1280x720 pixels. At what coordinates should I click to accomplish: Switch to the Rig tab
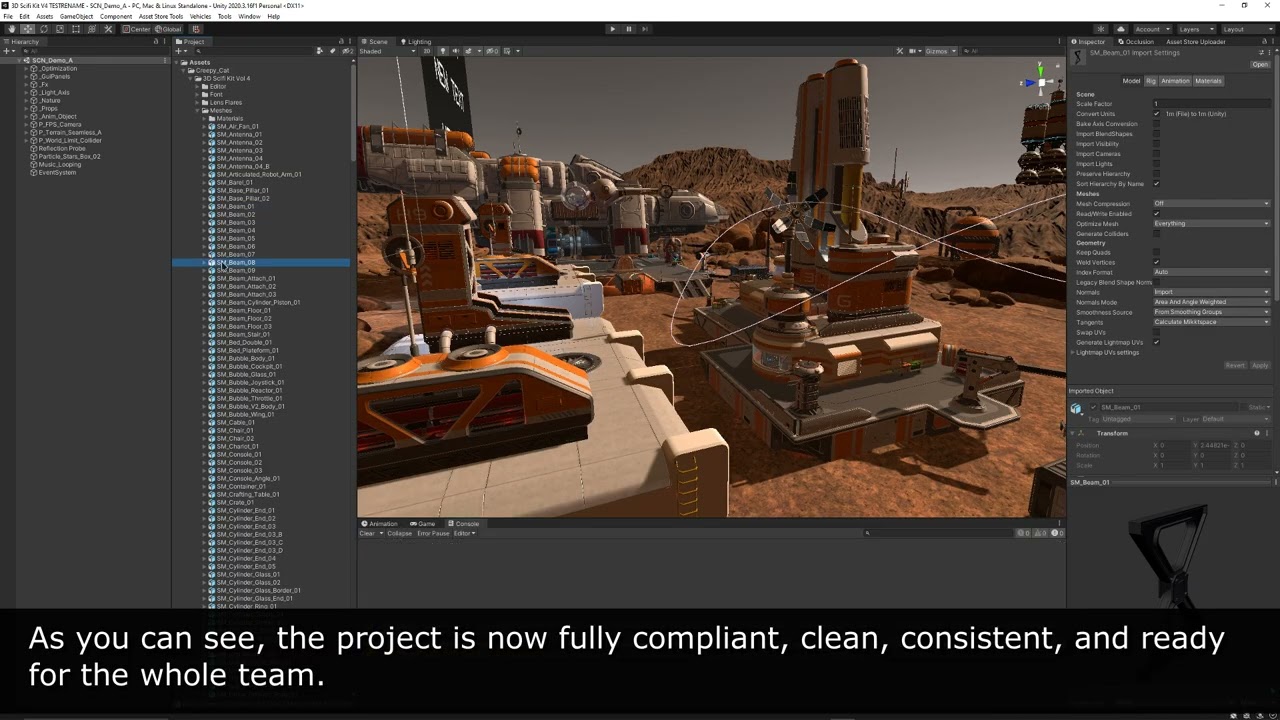coord(1151,81)
